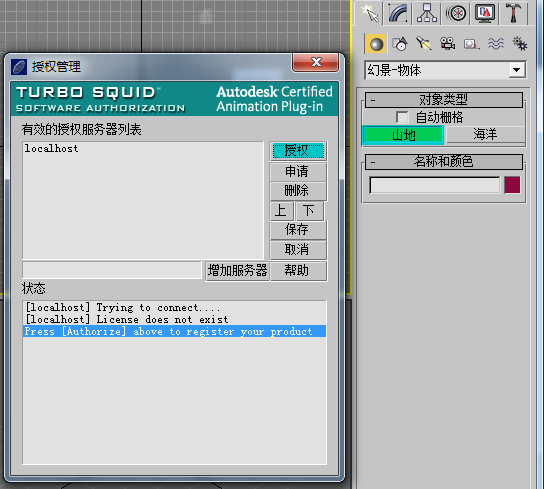Open the Hierarchy panel tab

point(427,13)
